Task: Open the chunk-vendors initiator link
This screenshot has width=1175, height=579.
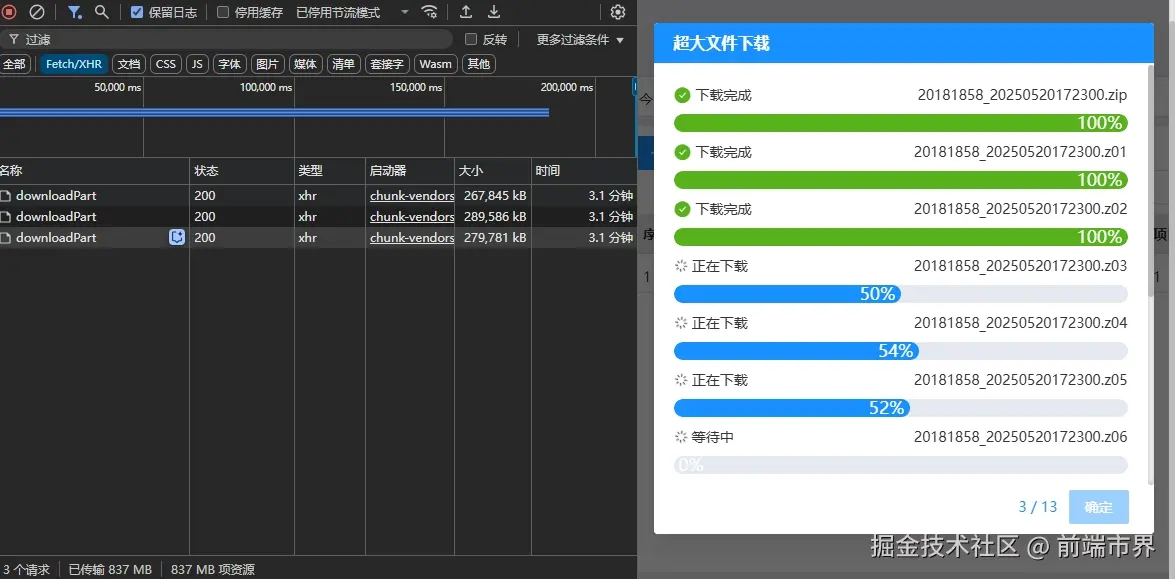Action: [x=411, y=195]
